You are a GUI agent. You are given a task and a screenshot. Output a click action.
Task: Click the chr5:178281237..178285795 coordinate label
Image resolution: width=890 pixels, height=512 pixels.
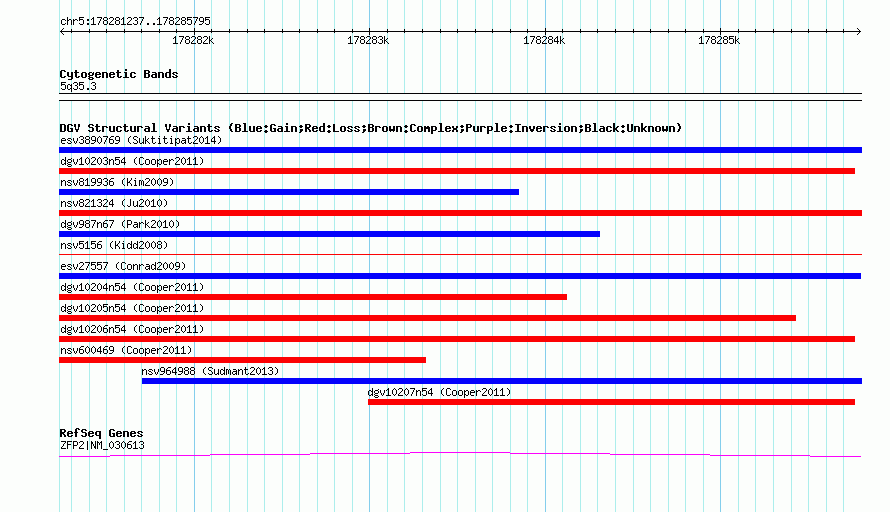(135, 21)
